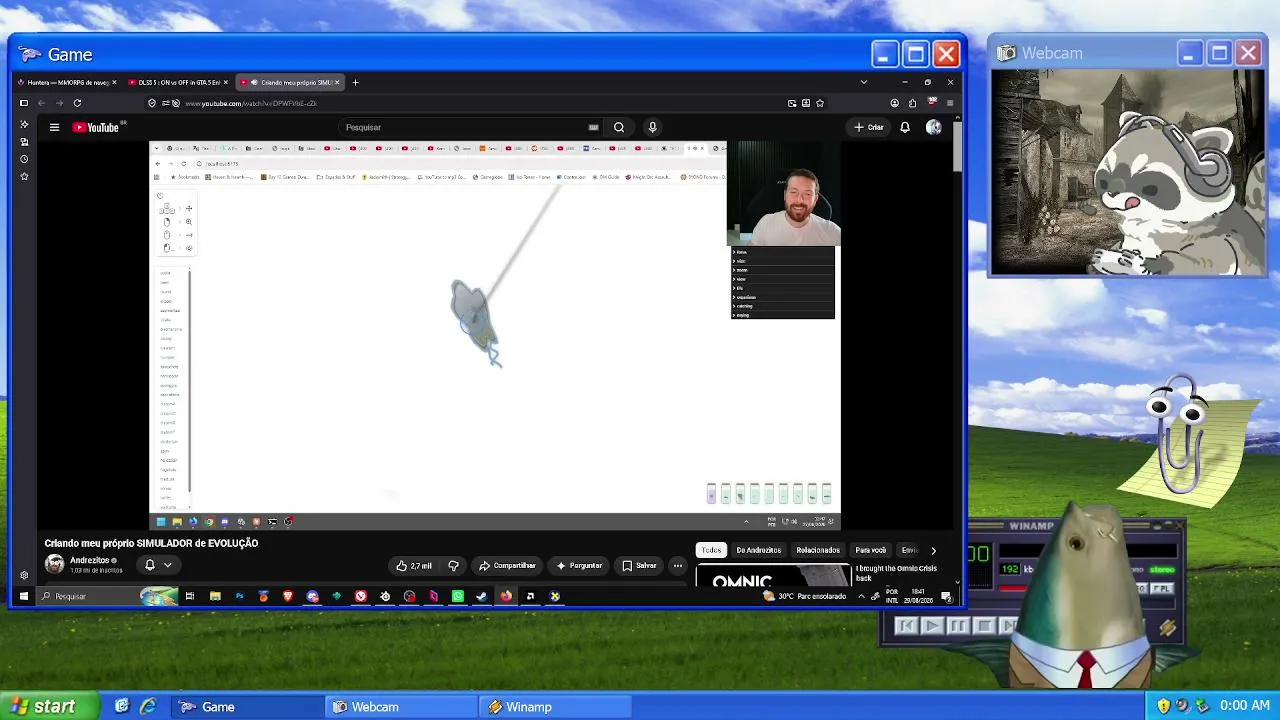Select the Todos filter chip
Image resolution: width=1280 pixels, height=720 pixels.
coord(711,550)
